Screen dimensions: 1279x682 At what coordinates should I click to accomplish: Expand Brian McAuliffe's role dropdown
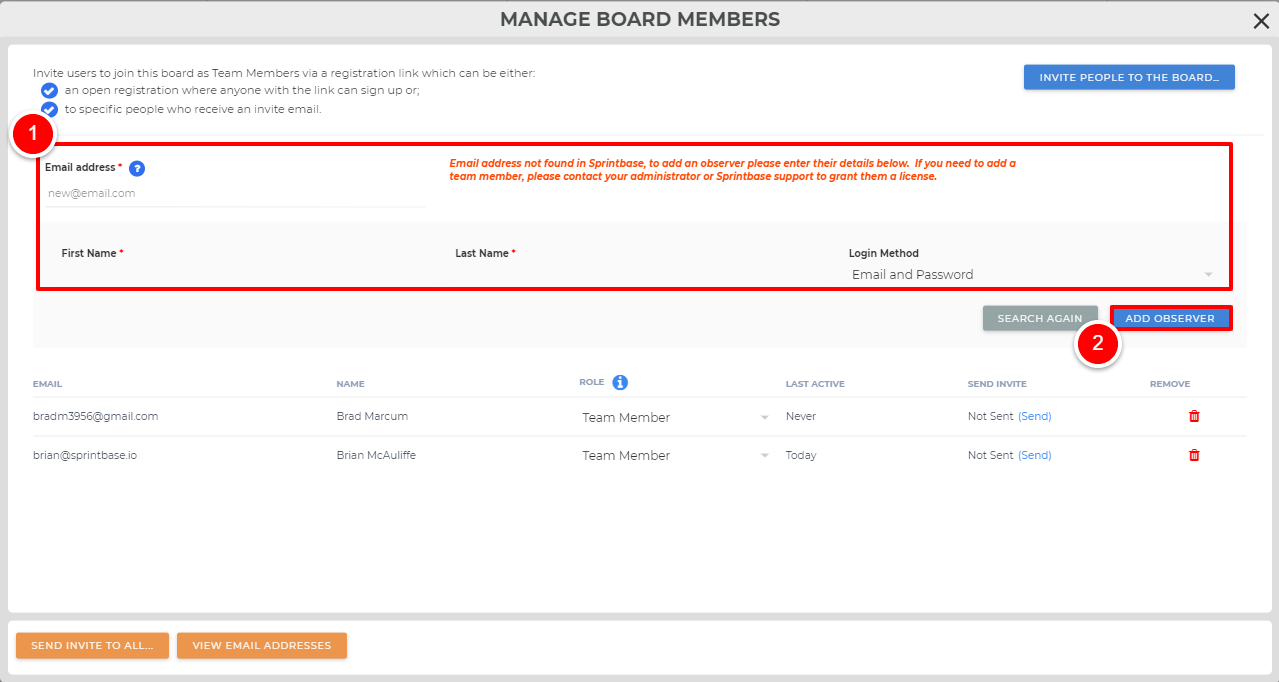[x=675, y=455]
